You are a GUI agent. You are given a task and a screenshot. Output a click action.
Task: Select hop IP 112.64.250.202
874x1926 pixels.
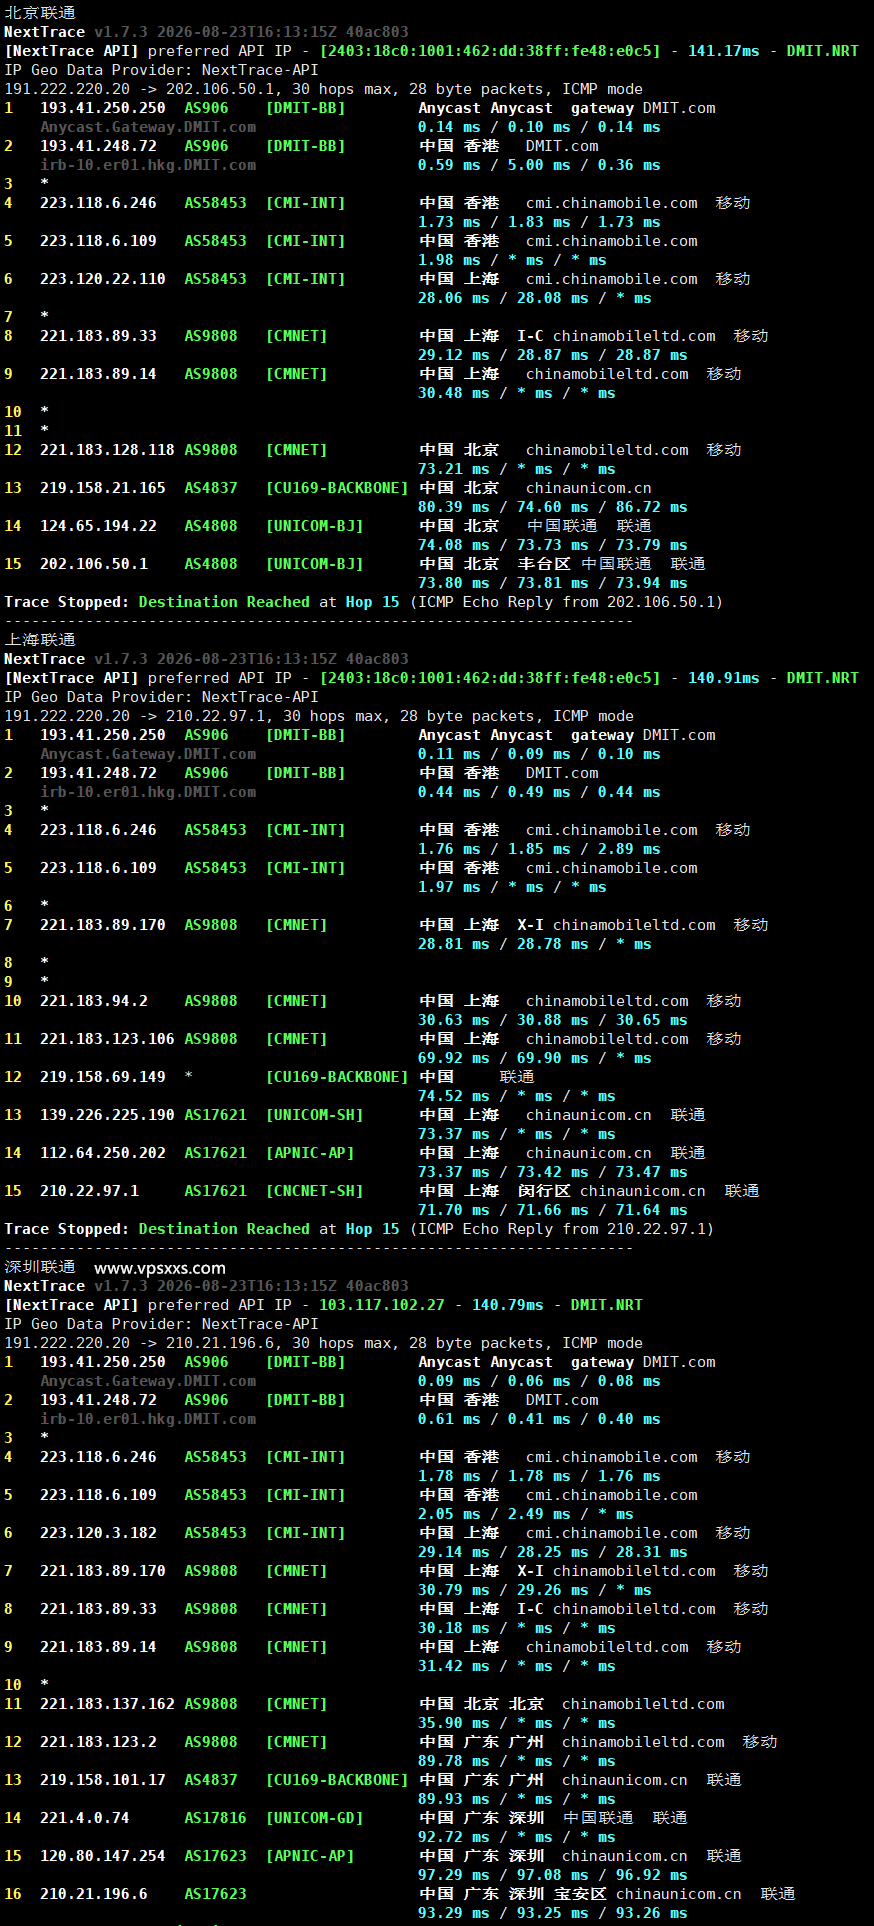point(103,1153)
